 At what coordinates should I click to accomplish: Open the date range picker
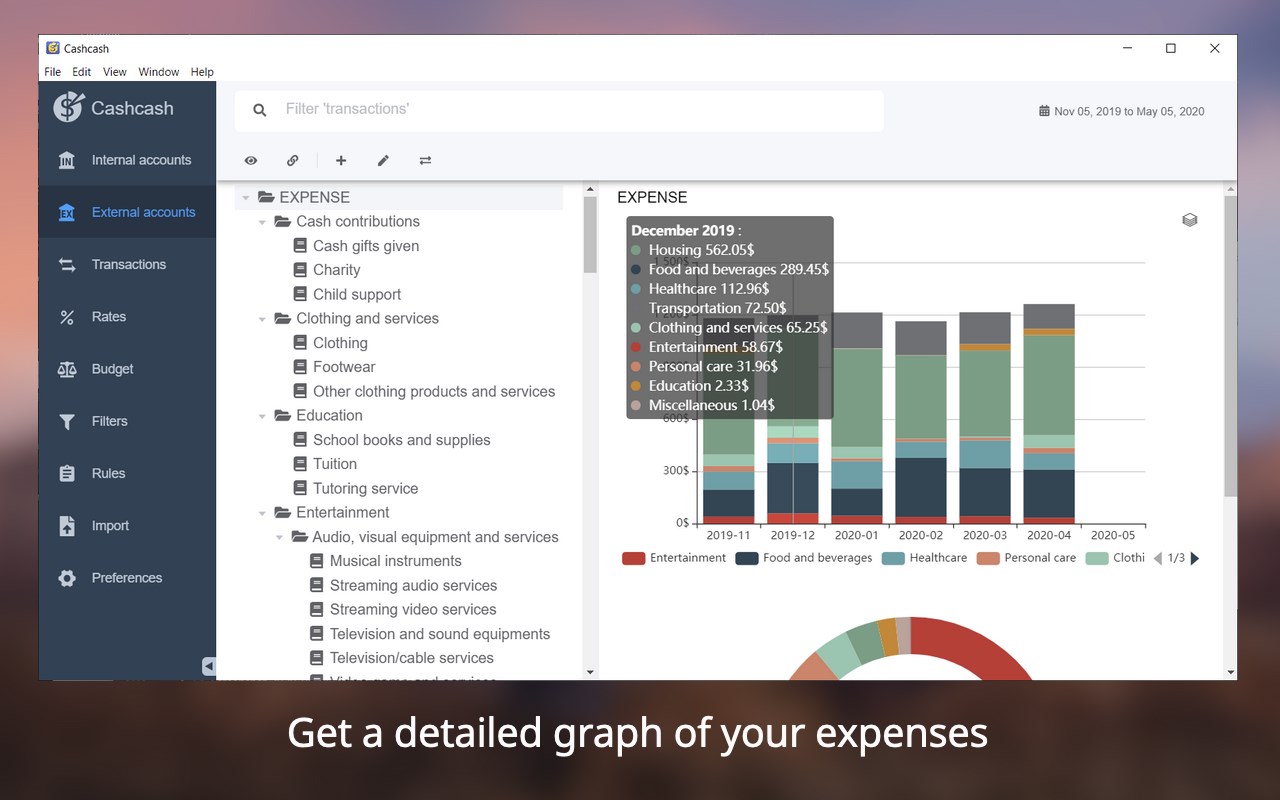[1122, 111]
